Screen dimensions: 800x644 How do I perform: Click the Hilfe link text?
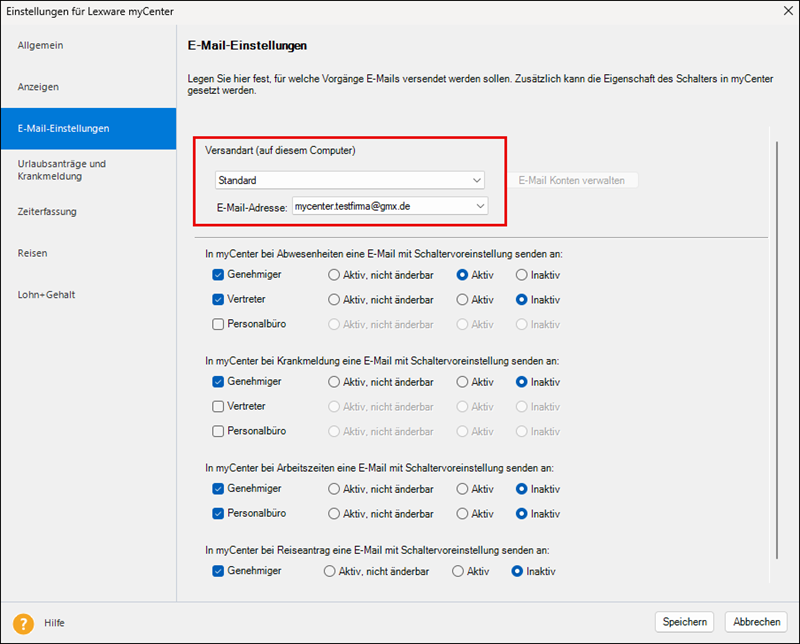(54, 623)
